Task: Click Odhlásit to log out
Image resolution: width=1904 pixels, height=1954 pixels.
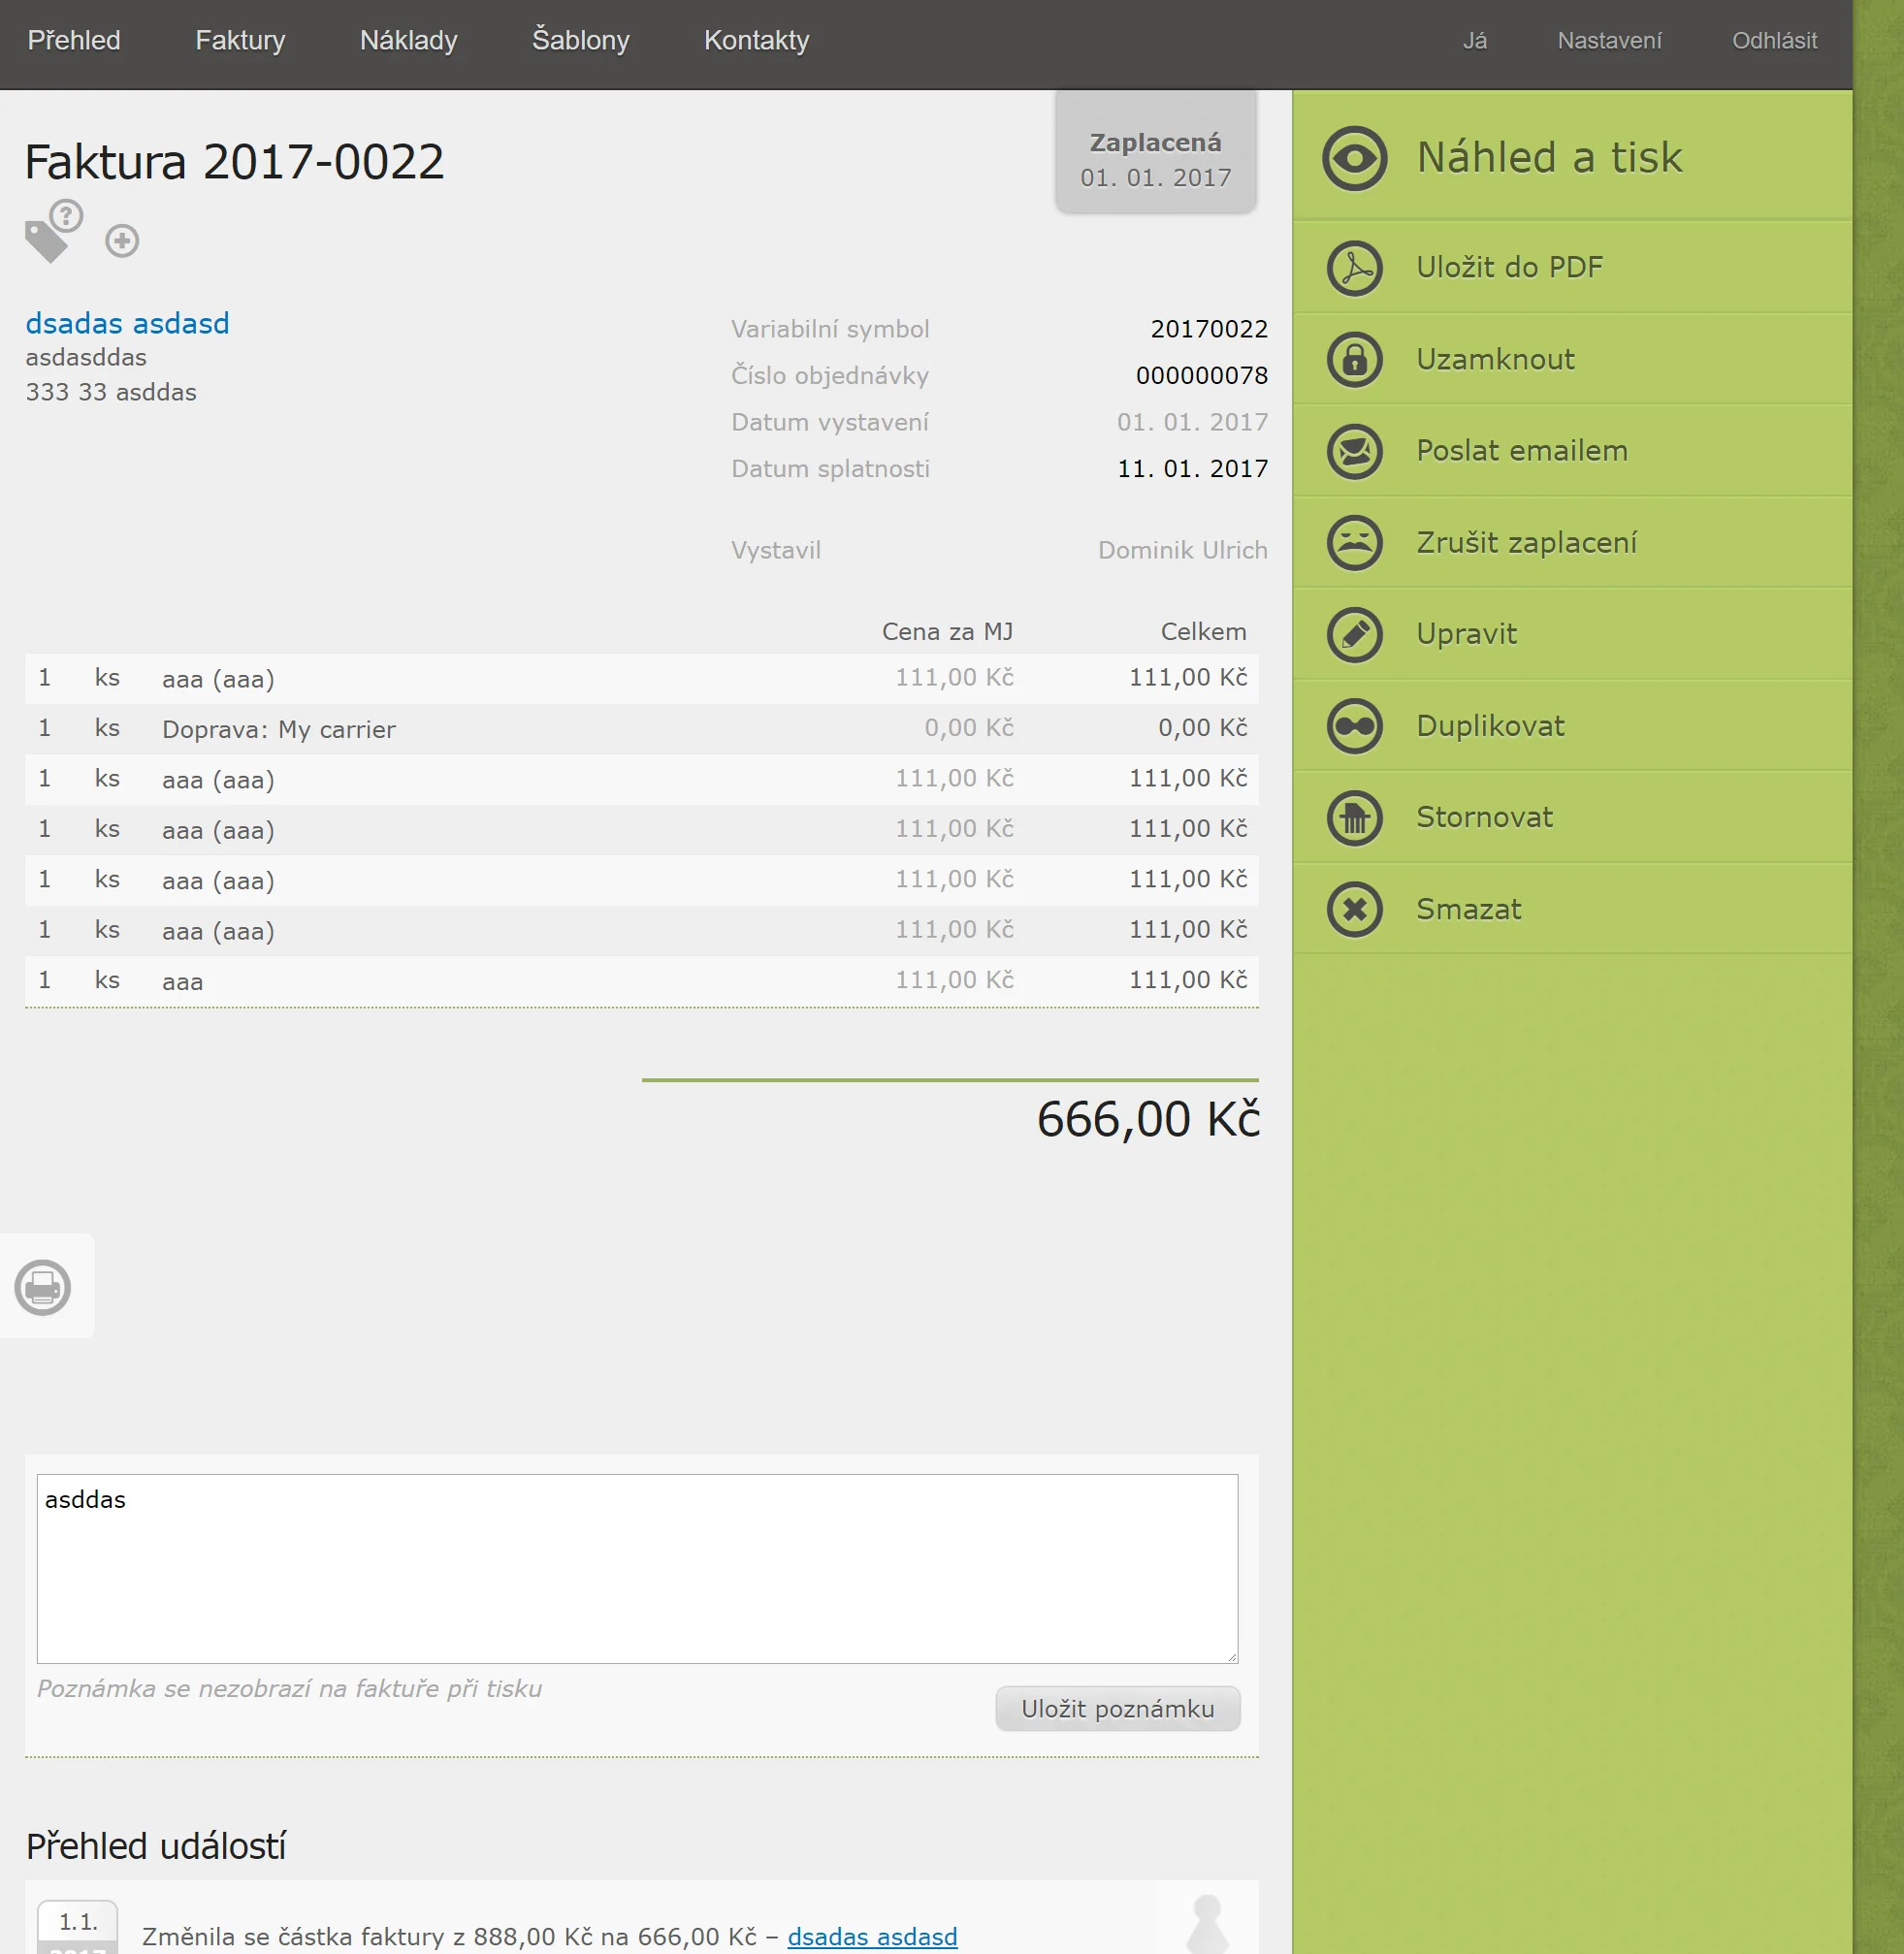Action: 1774,41
